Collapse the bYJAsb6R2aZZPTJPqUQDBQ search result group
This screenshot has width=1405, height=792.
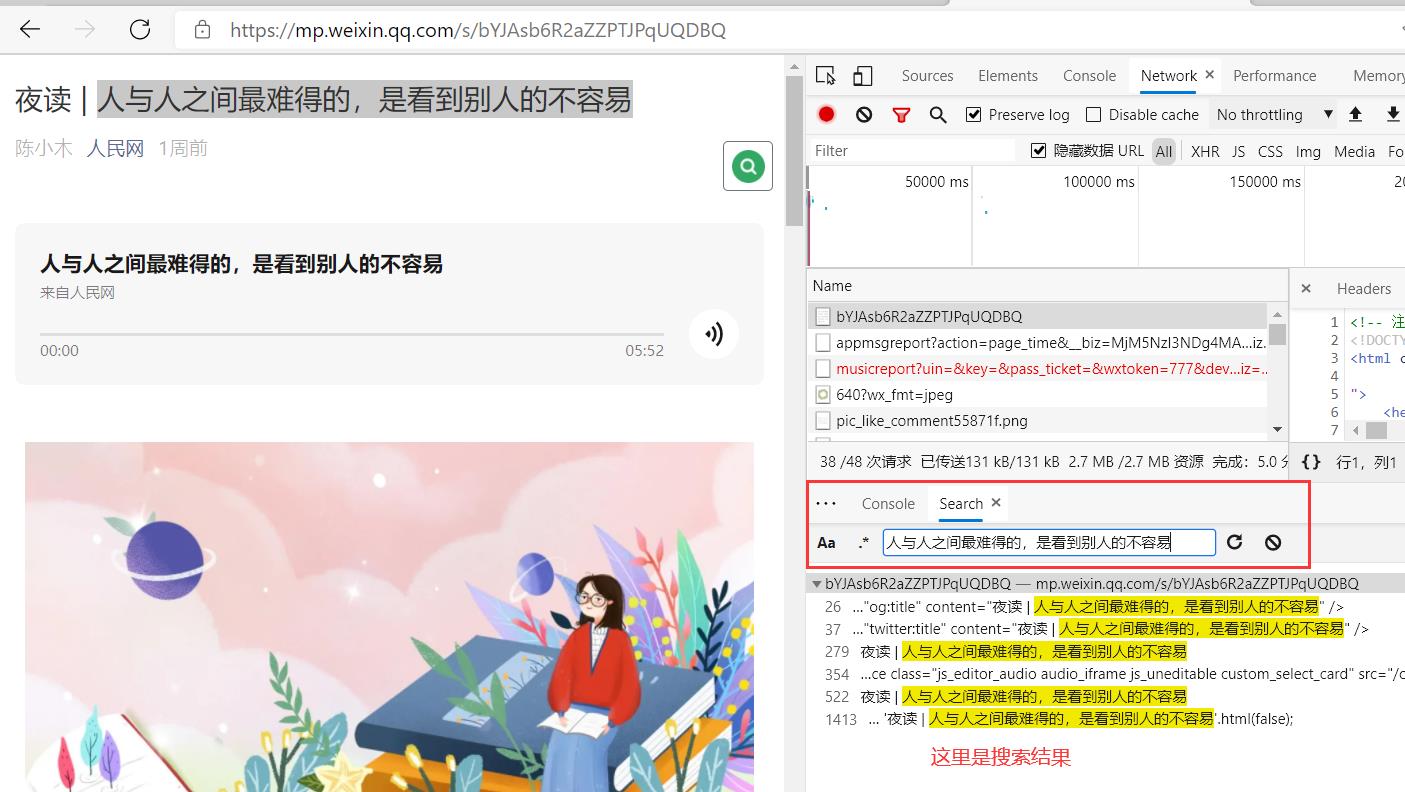pyautogui.click(x=817, y=583)
